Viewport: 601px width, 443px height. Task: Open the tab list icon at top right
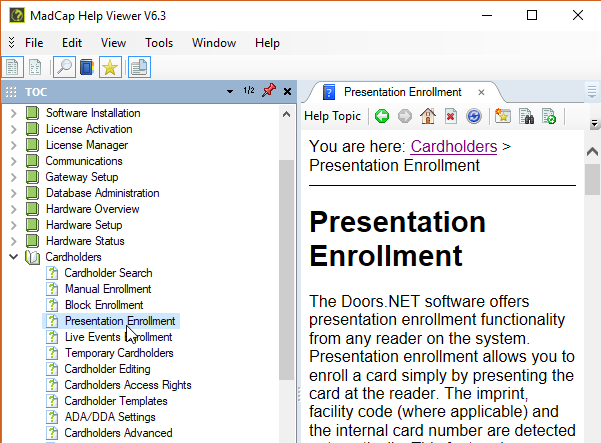(592, 92)
